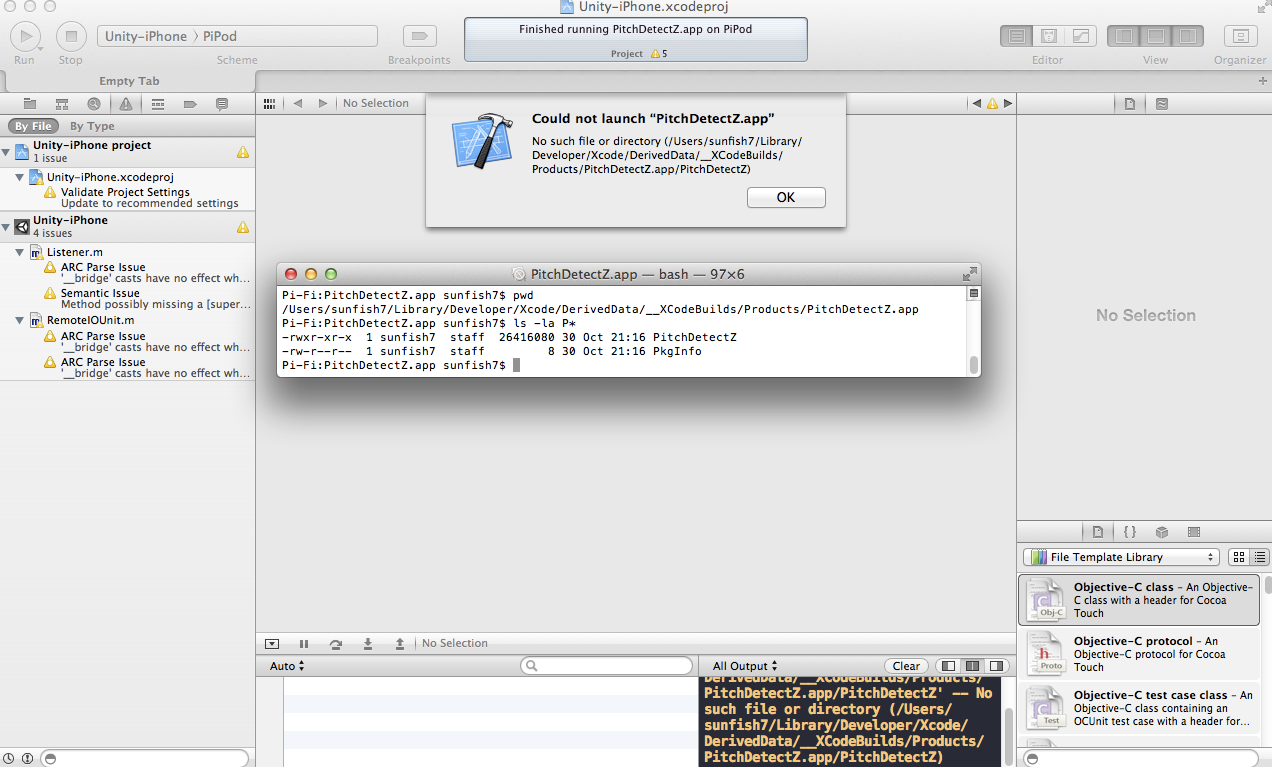Go back with jump bar left arrow
1272x767 pixels.
[297, 103]
